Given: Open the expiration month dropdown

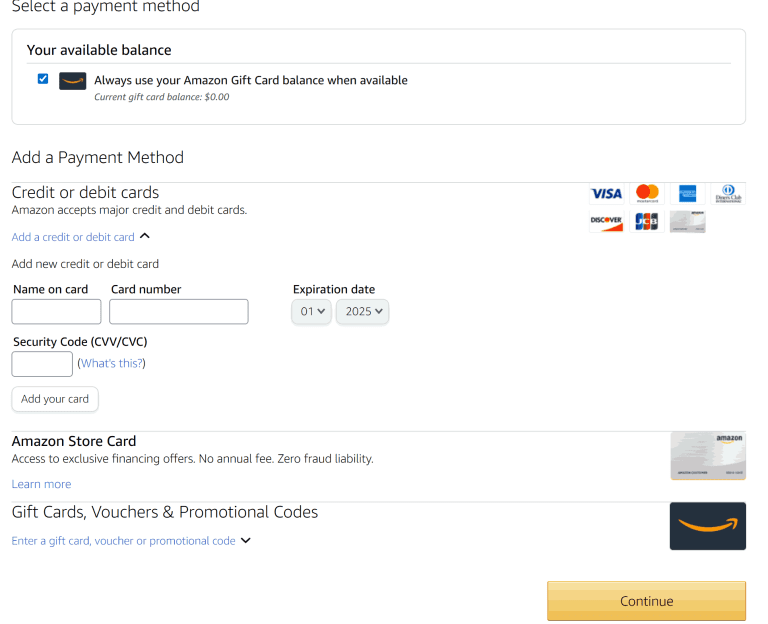Looking at the screenshot, I should 311,312.
